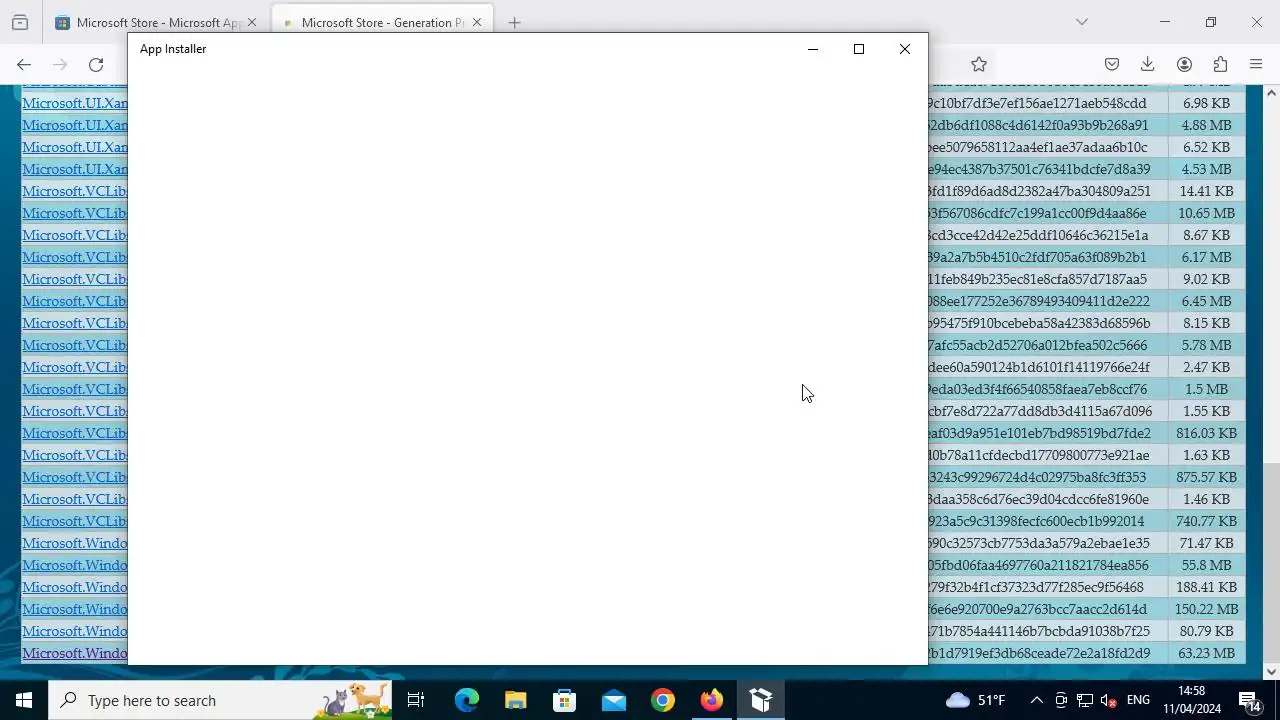Click hash text ending 1271aeb548cdd

tap(1037, 103)
